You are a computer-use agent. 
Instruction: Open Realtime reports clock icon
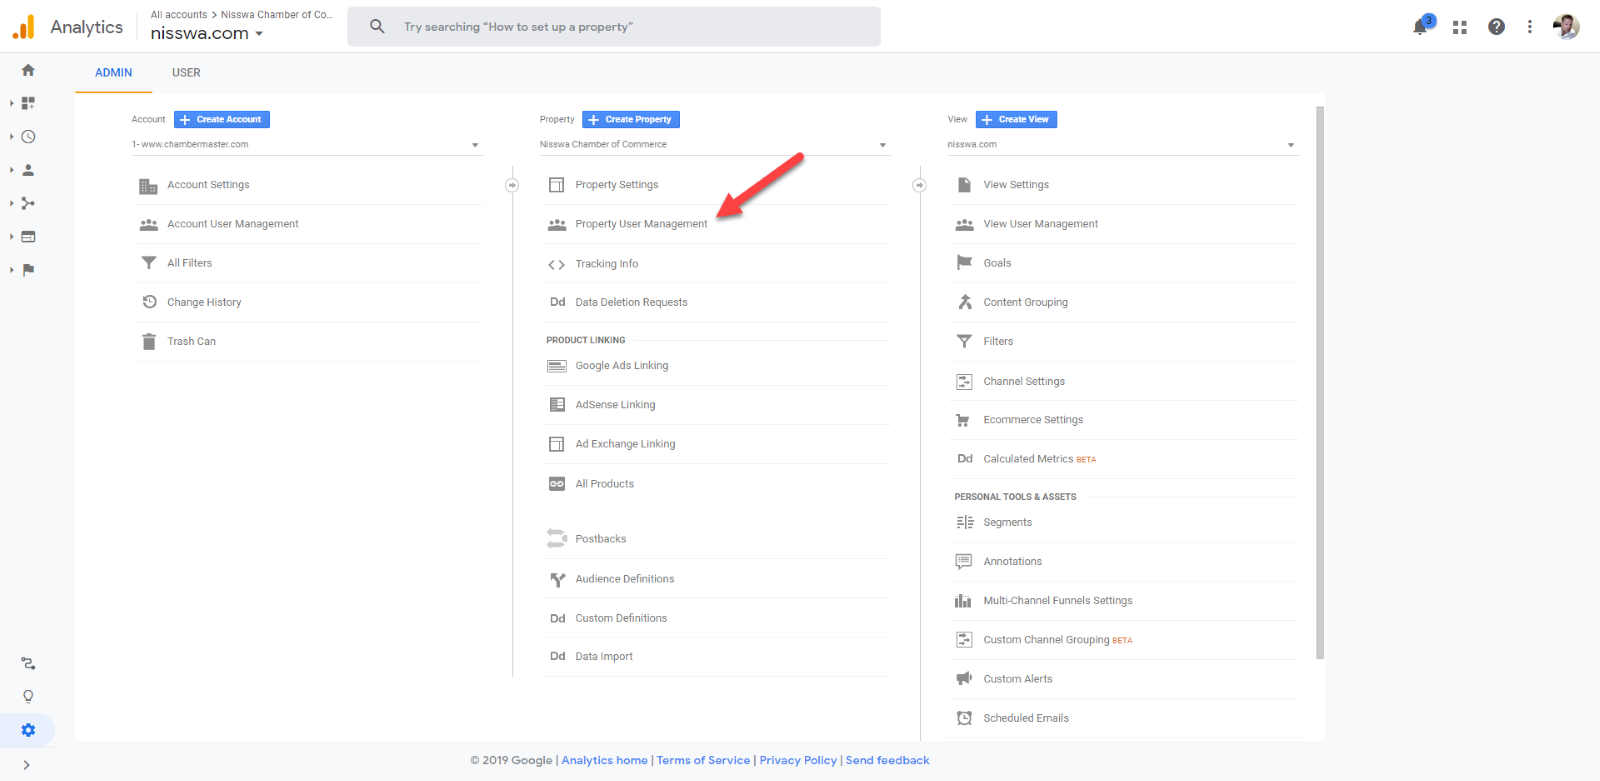[28, 137]
